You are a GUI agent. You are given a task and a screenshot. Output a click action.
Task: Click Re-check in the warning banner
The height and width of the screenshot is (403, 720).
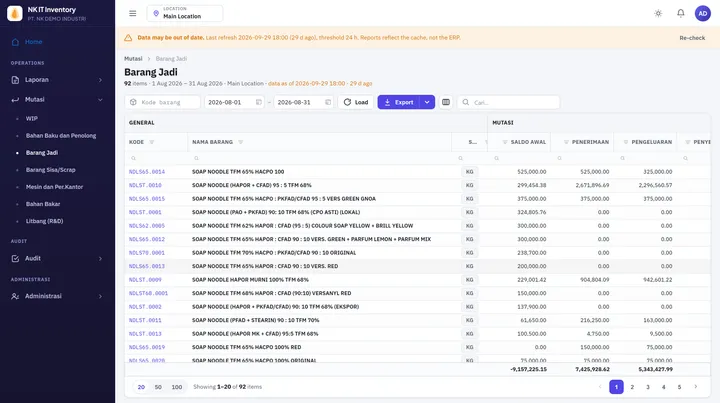pyautogui.click(x=692, y=38)
